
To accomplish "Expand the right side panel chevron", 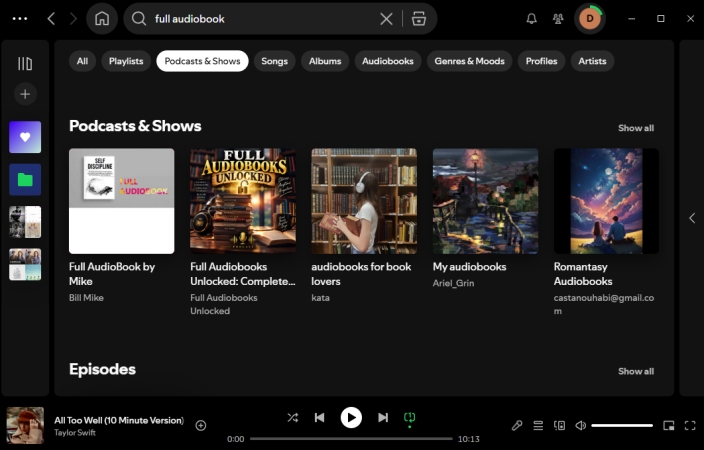I will click(x=692, y=218).
